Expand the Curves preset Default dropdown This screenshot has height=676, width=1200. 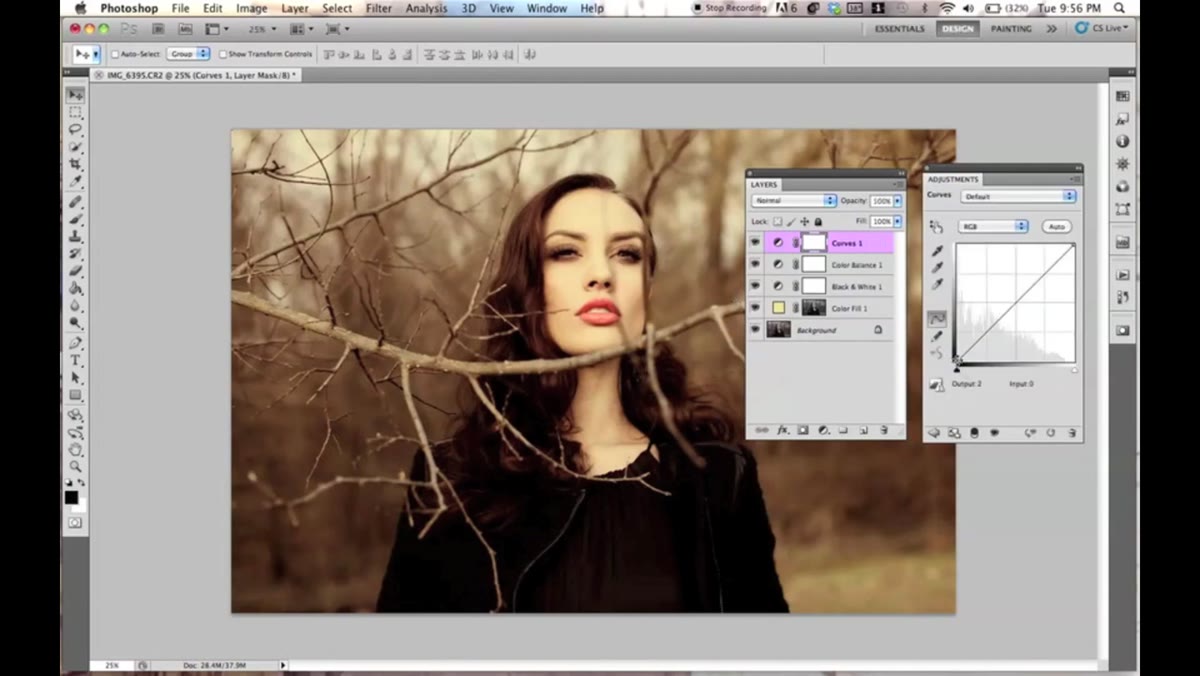1019,197
